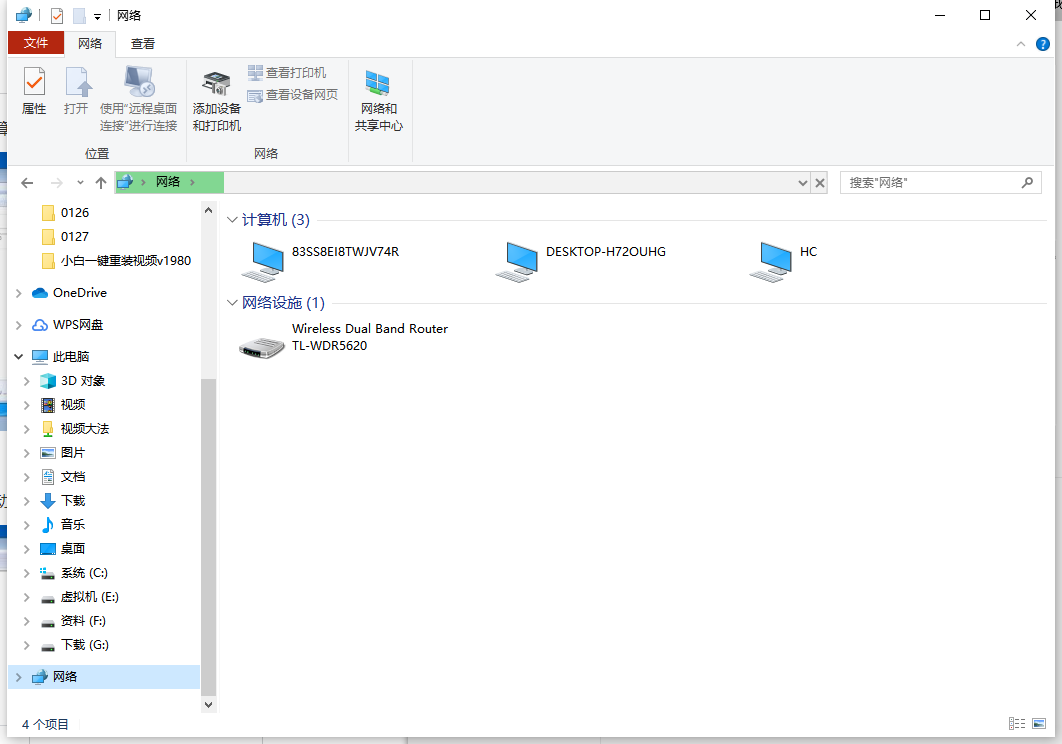The height and width of the screenshot is (744, 1062).
Task: Open OneDrive in navigation pane
Action: 80,293
